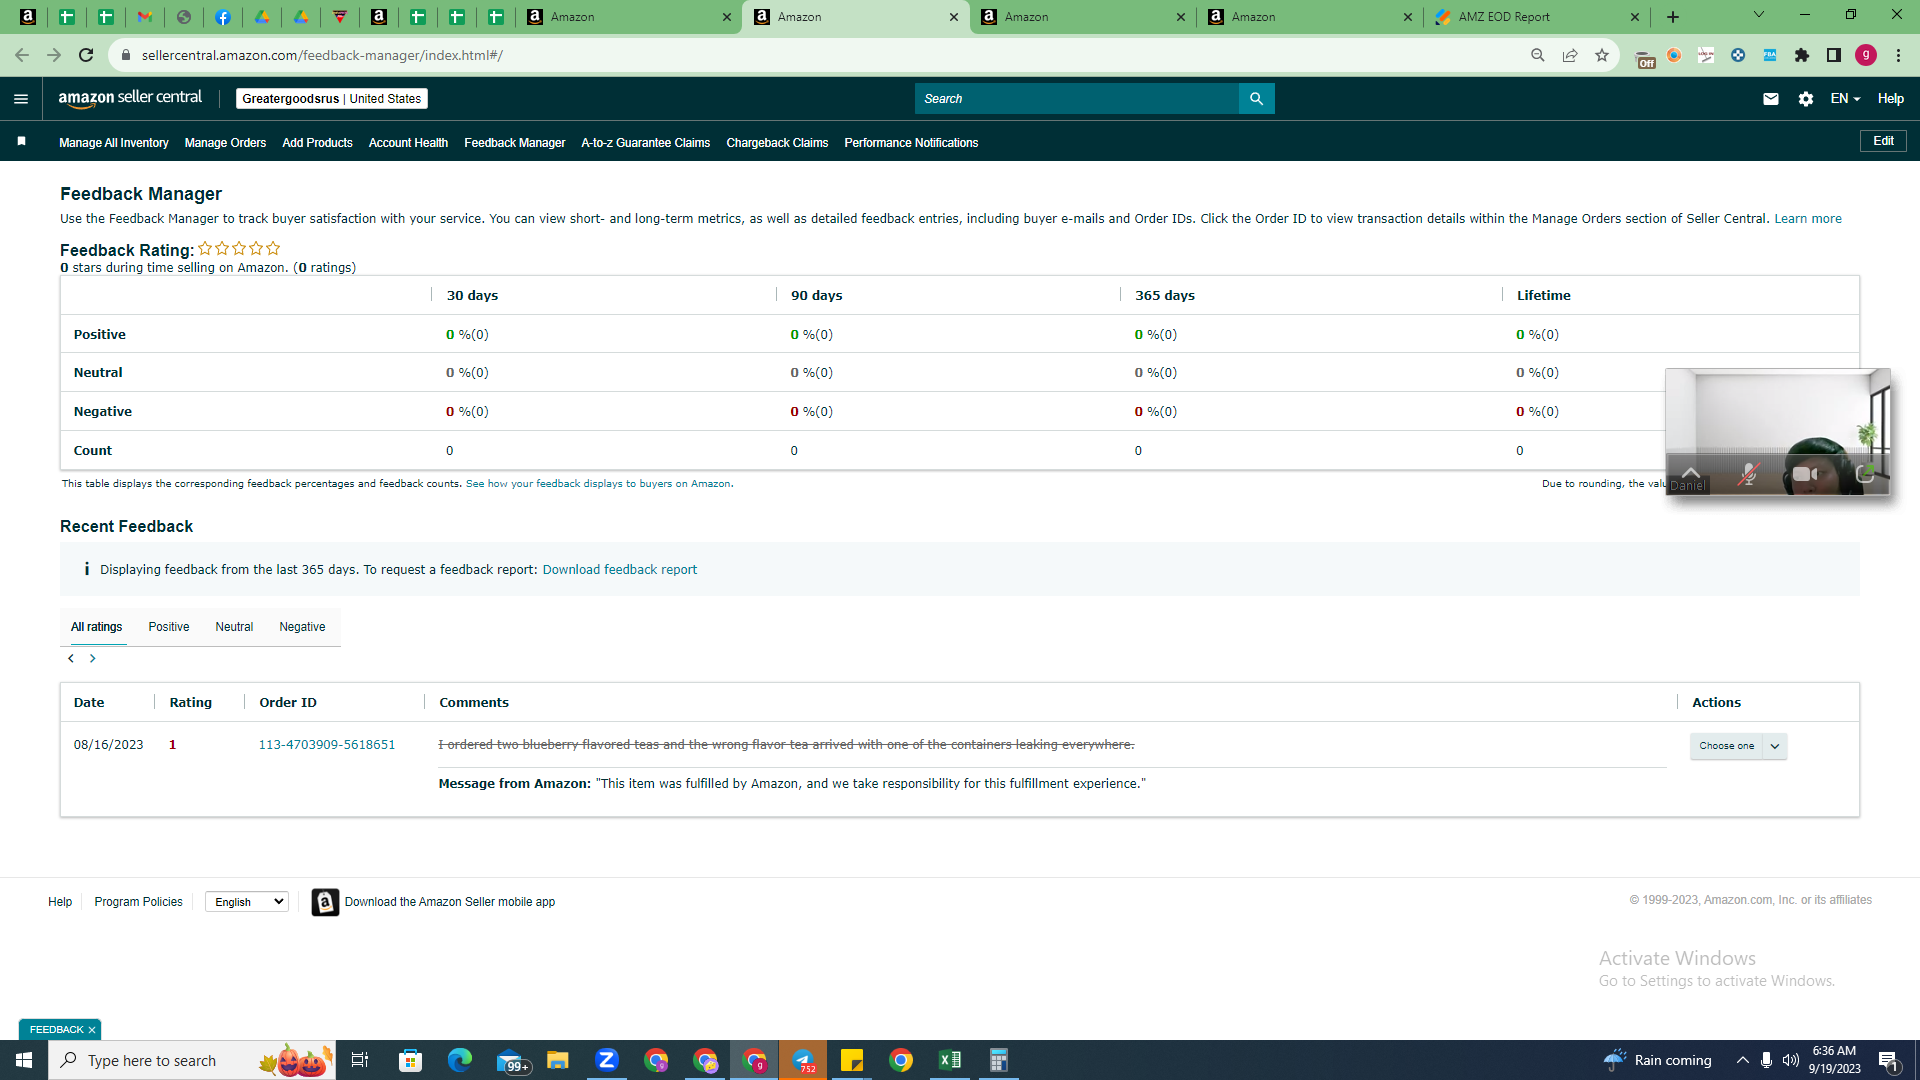Go to next feedback page arrow
This screenshot has width=1920, height=1080.
click(93, 659)
